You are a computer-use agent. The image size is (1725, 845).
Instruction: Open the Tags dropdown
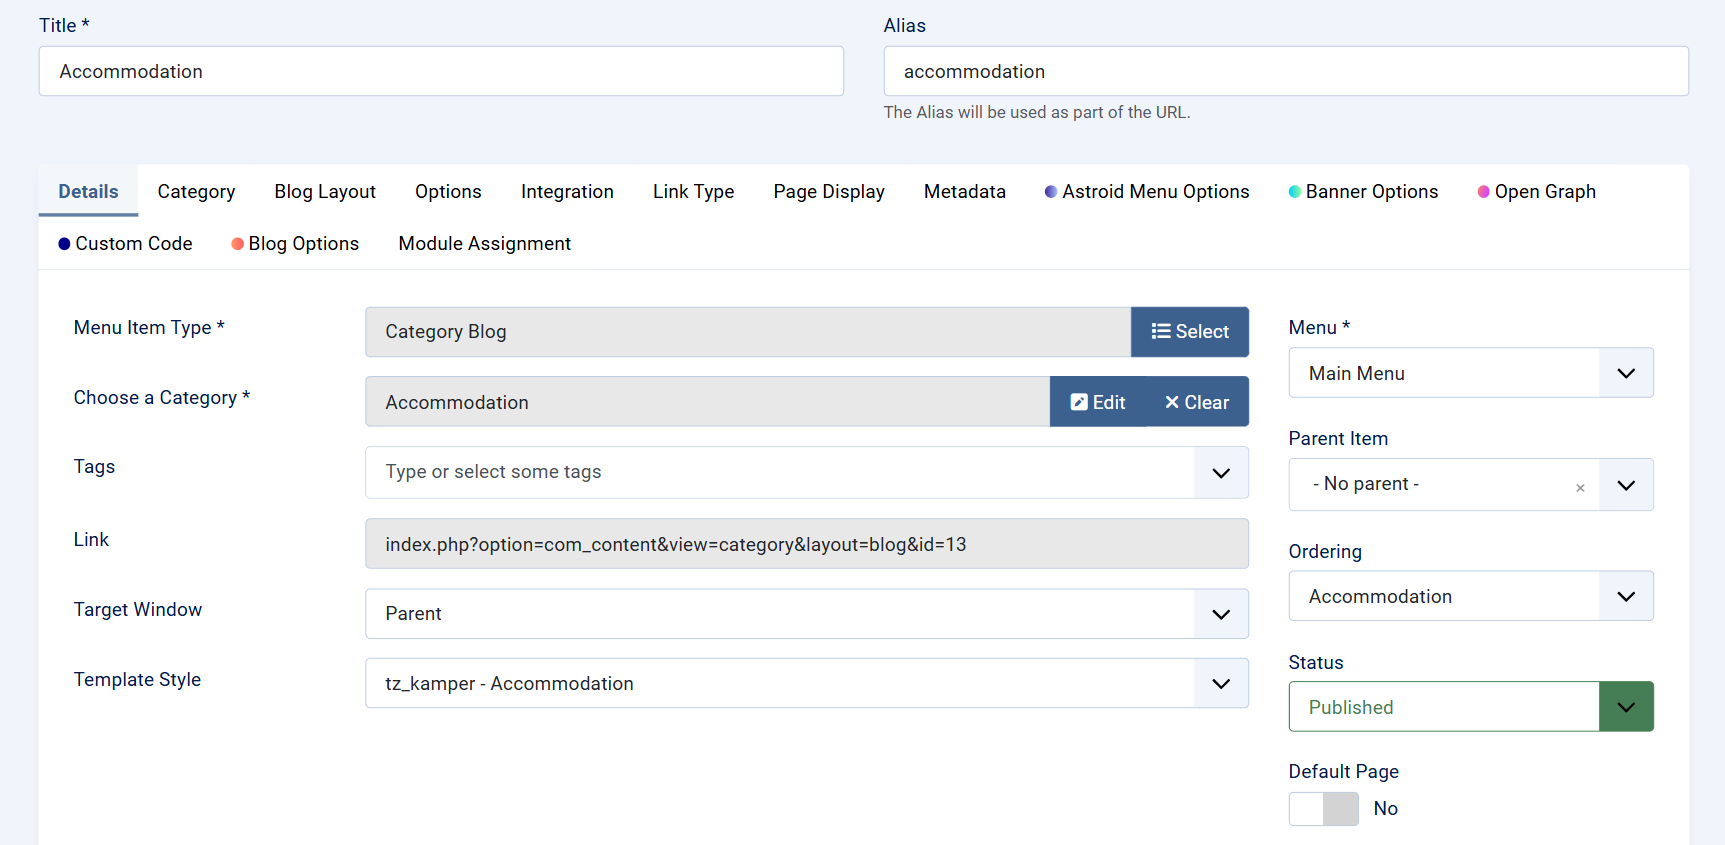click(x=1220, y=473)
